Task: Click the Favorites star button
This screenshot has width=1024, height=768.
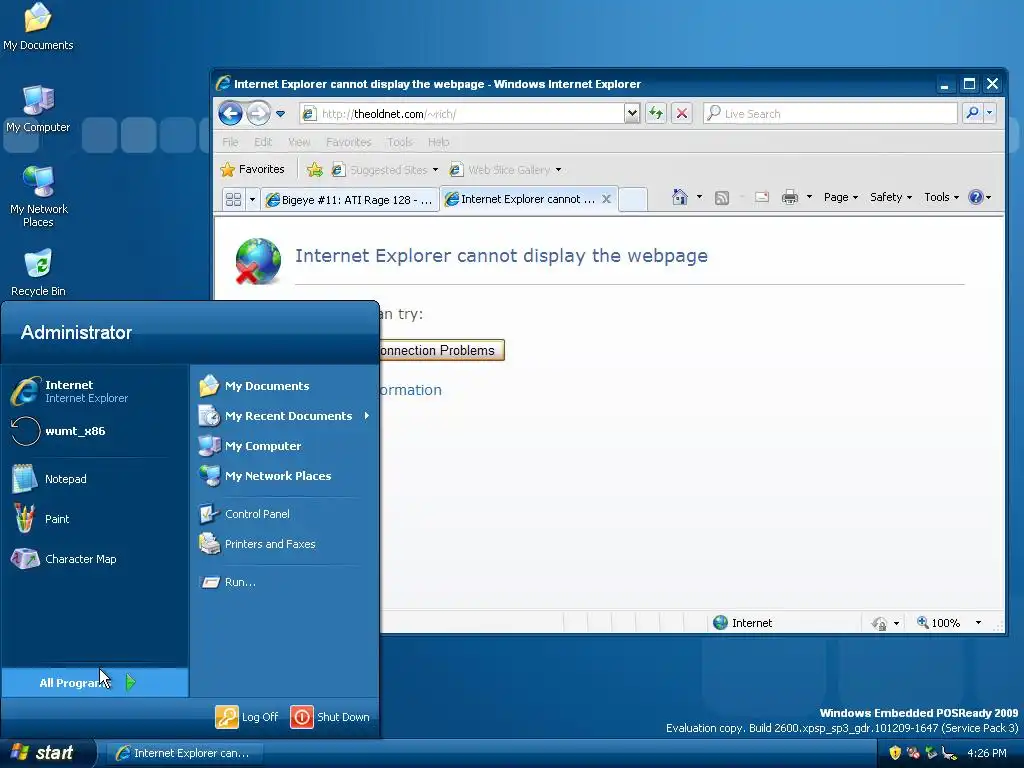Action: [253, 170]
